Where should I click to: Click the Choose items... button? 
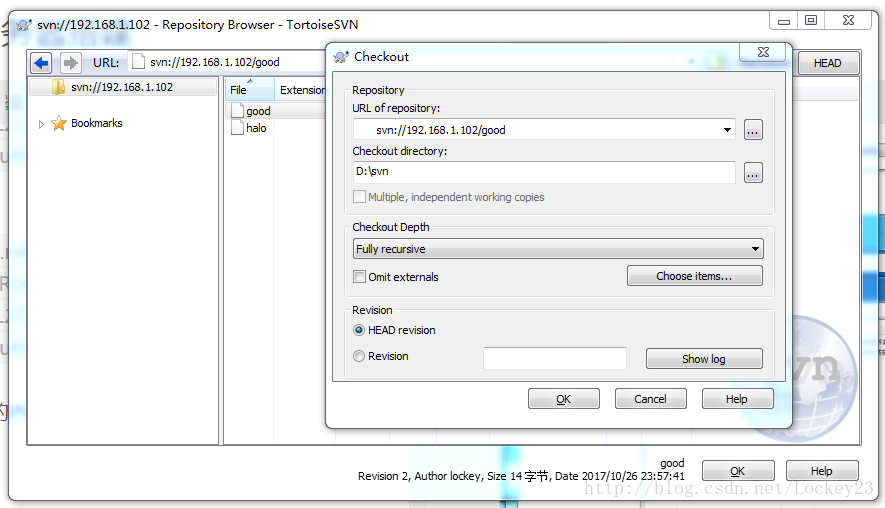(694, 276)
